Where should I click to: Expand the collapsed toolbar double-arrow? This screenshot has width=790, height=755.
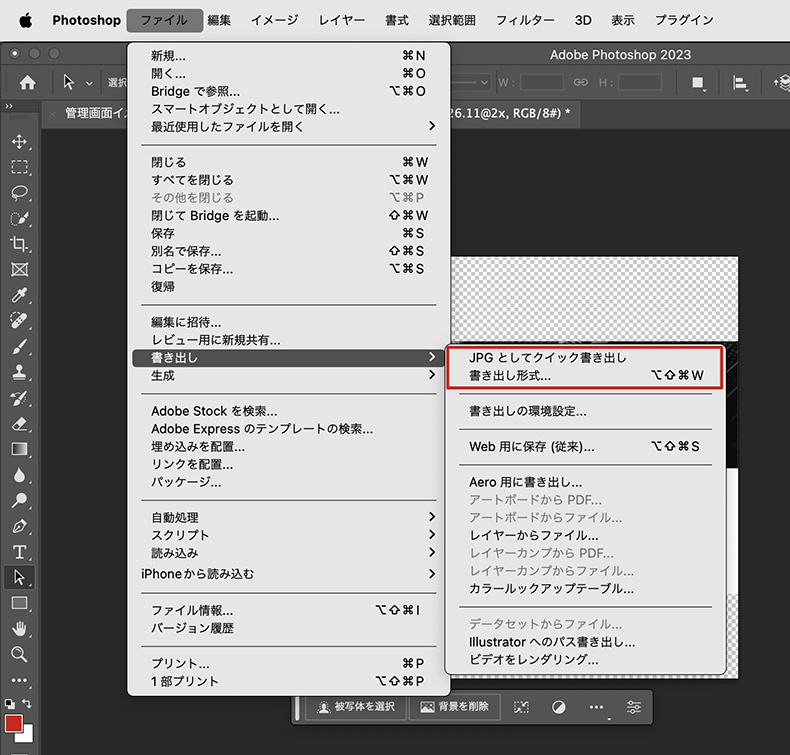click(9, 106)
